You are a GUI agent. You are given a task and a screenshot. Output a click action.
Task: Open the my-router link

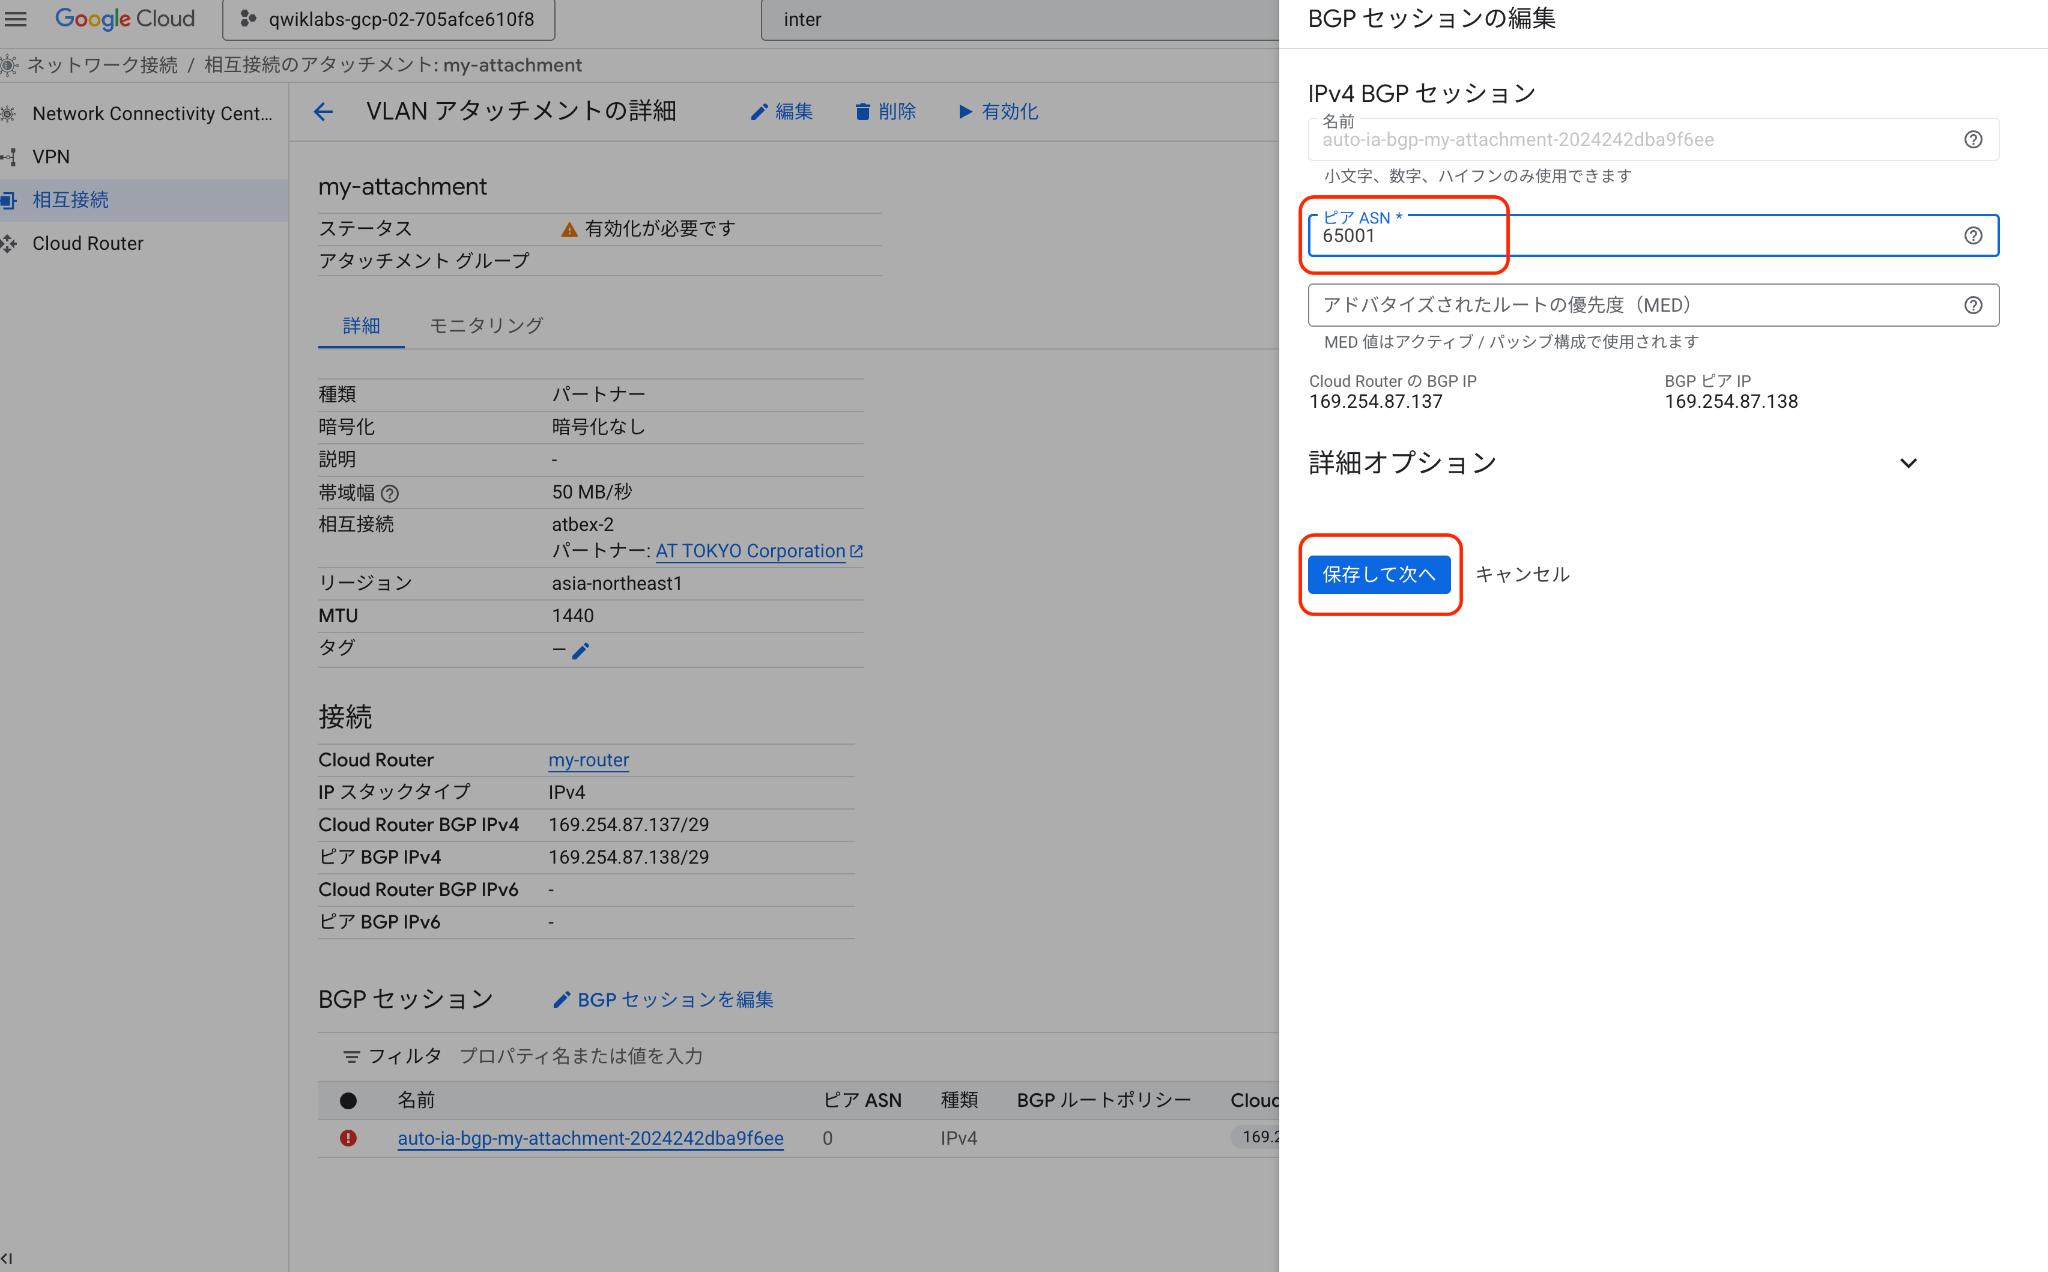(x=588, y=760)
